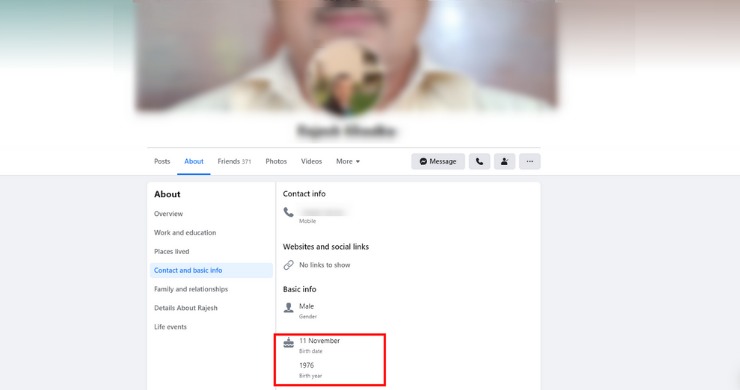Select Contact and basic info
740x390 pixels.
211,271
